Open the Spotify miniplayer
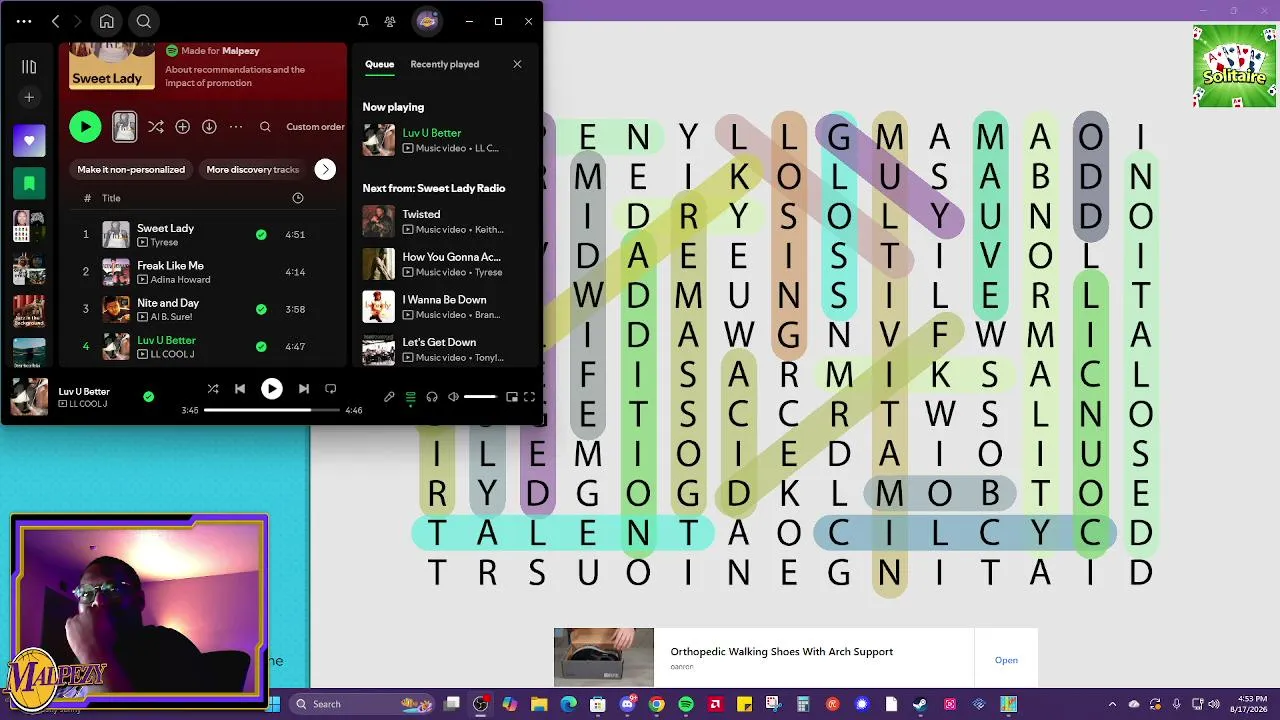The width and height of the screenshot is (1280, 720). point(512,397)
